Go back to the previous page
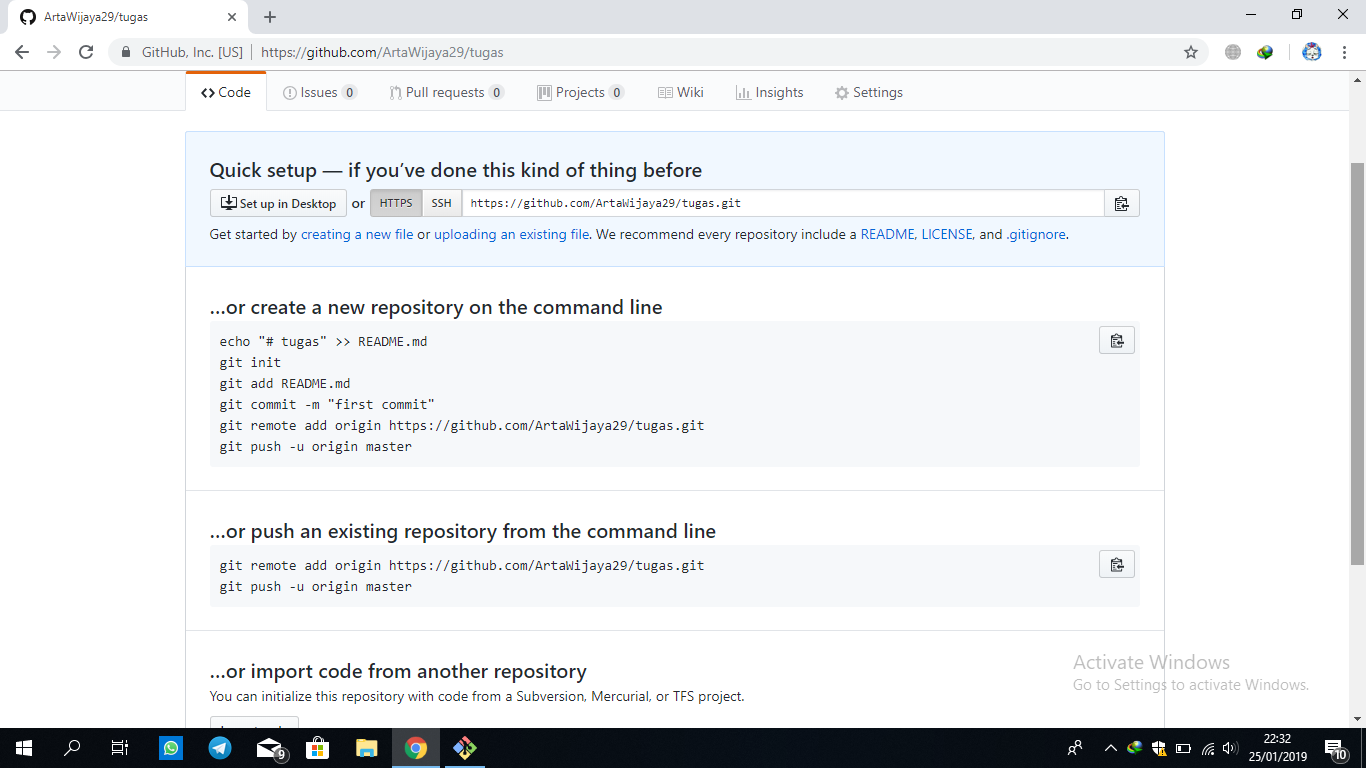 click(22, 52)
